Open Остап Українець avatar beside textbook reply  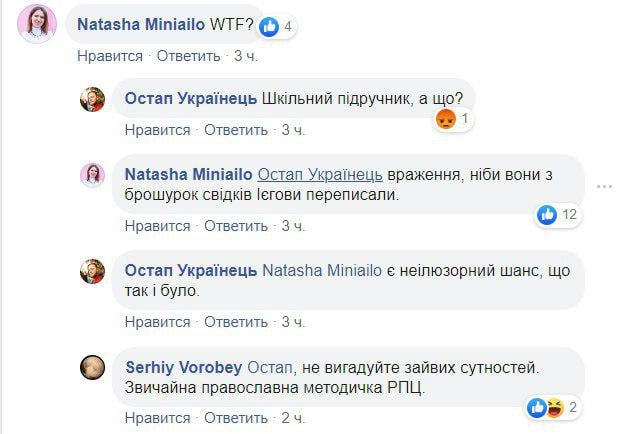pos(93,99)
